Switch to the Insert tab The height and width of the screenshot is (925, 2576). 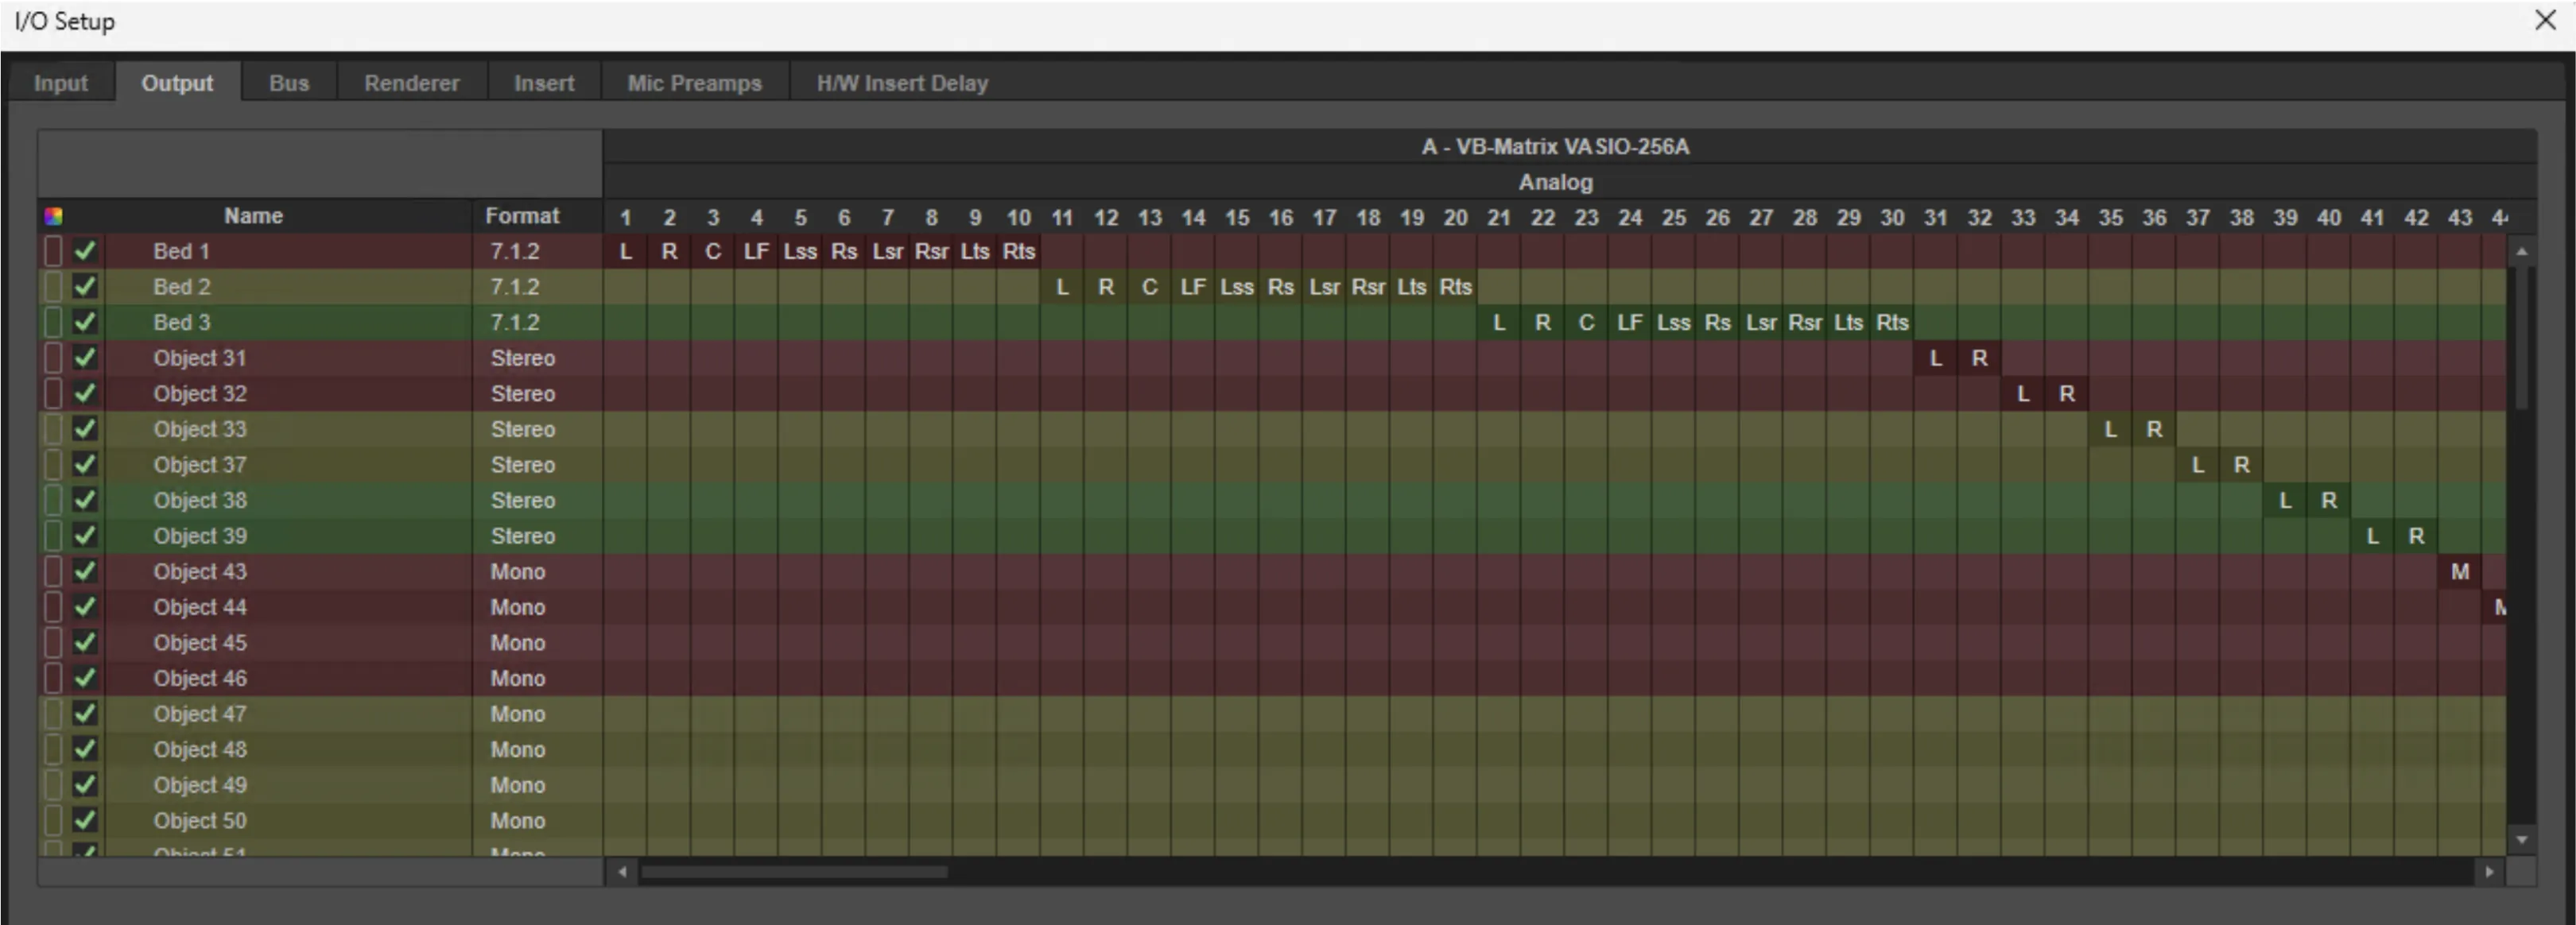[544, 83]
